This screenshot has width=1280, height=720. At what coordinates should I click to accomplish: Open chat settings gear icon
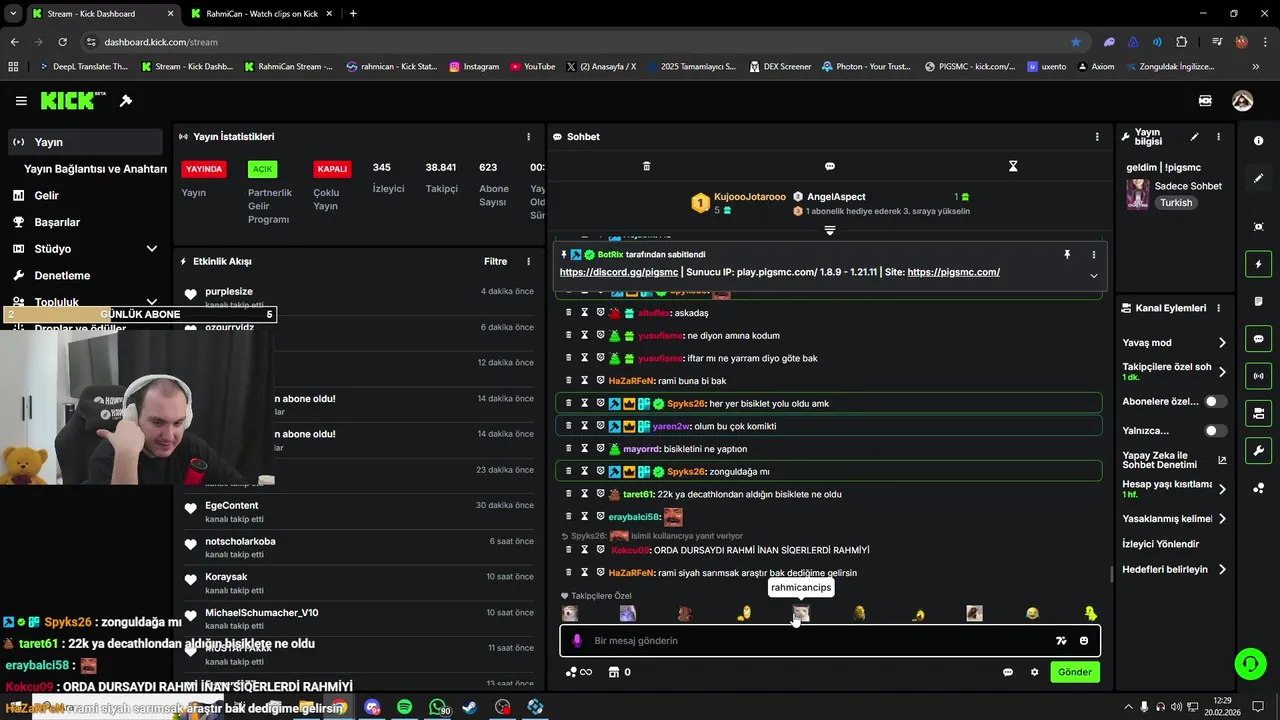1034,672
